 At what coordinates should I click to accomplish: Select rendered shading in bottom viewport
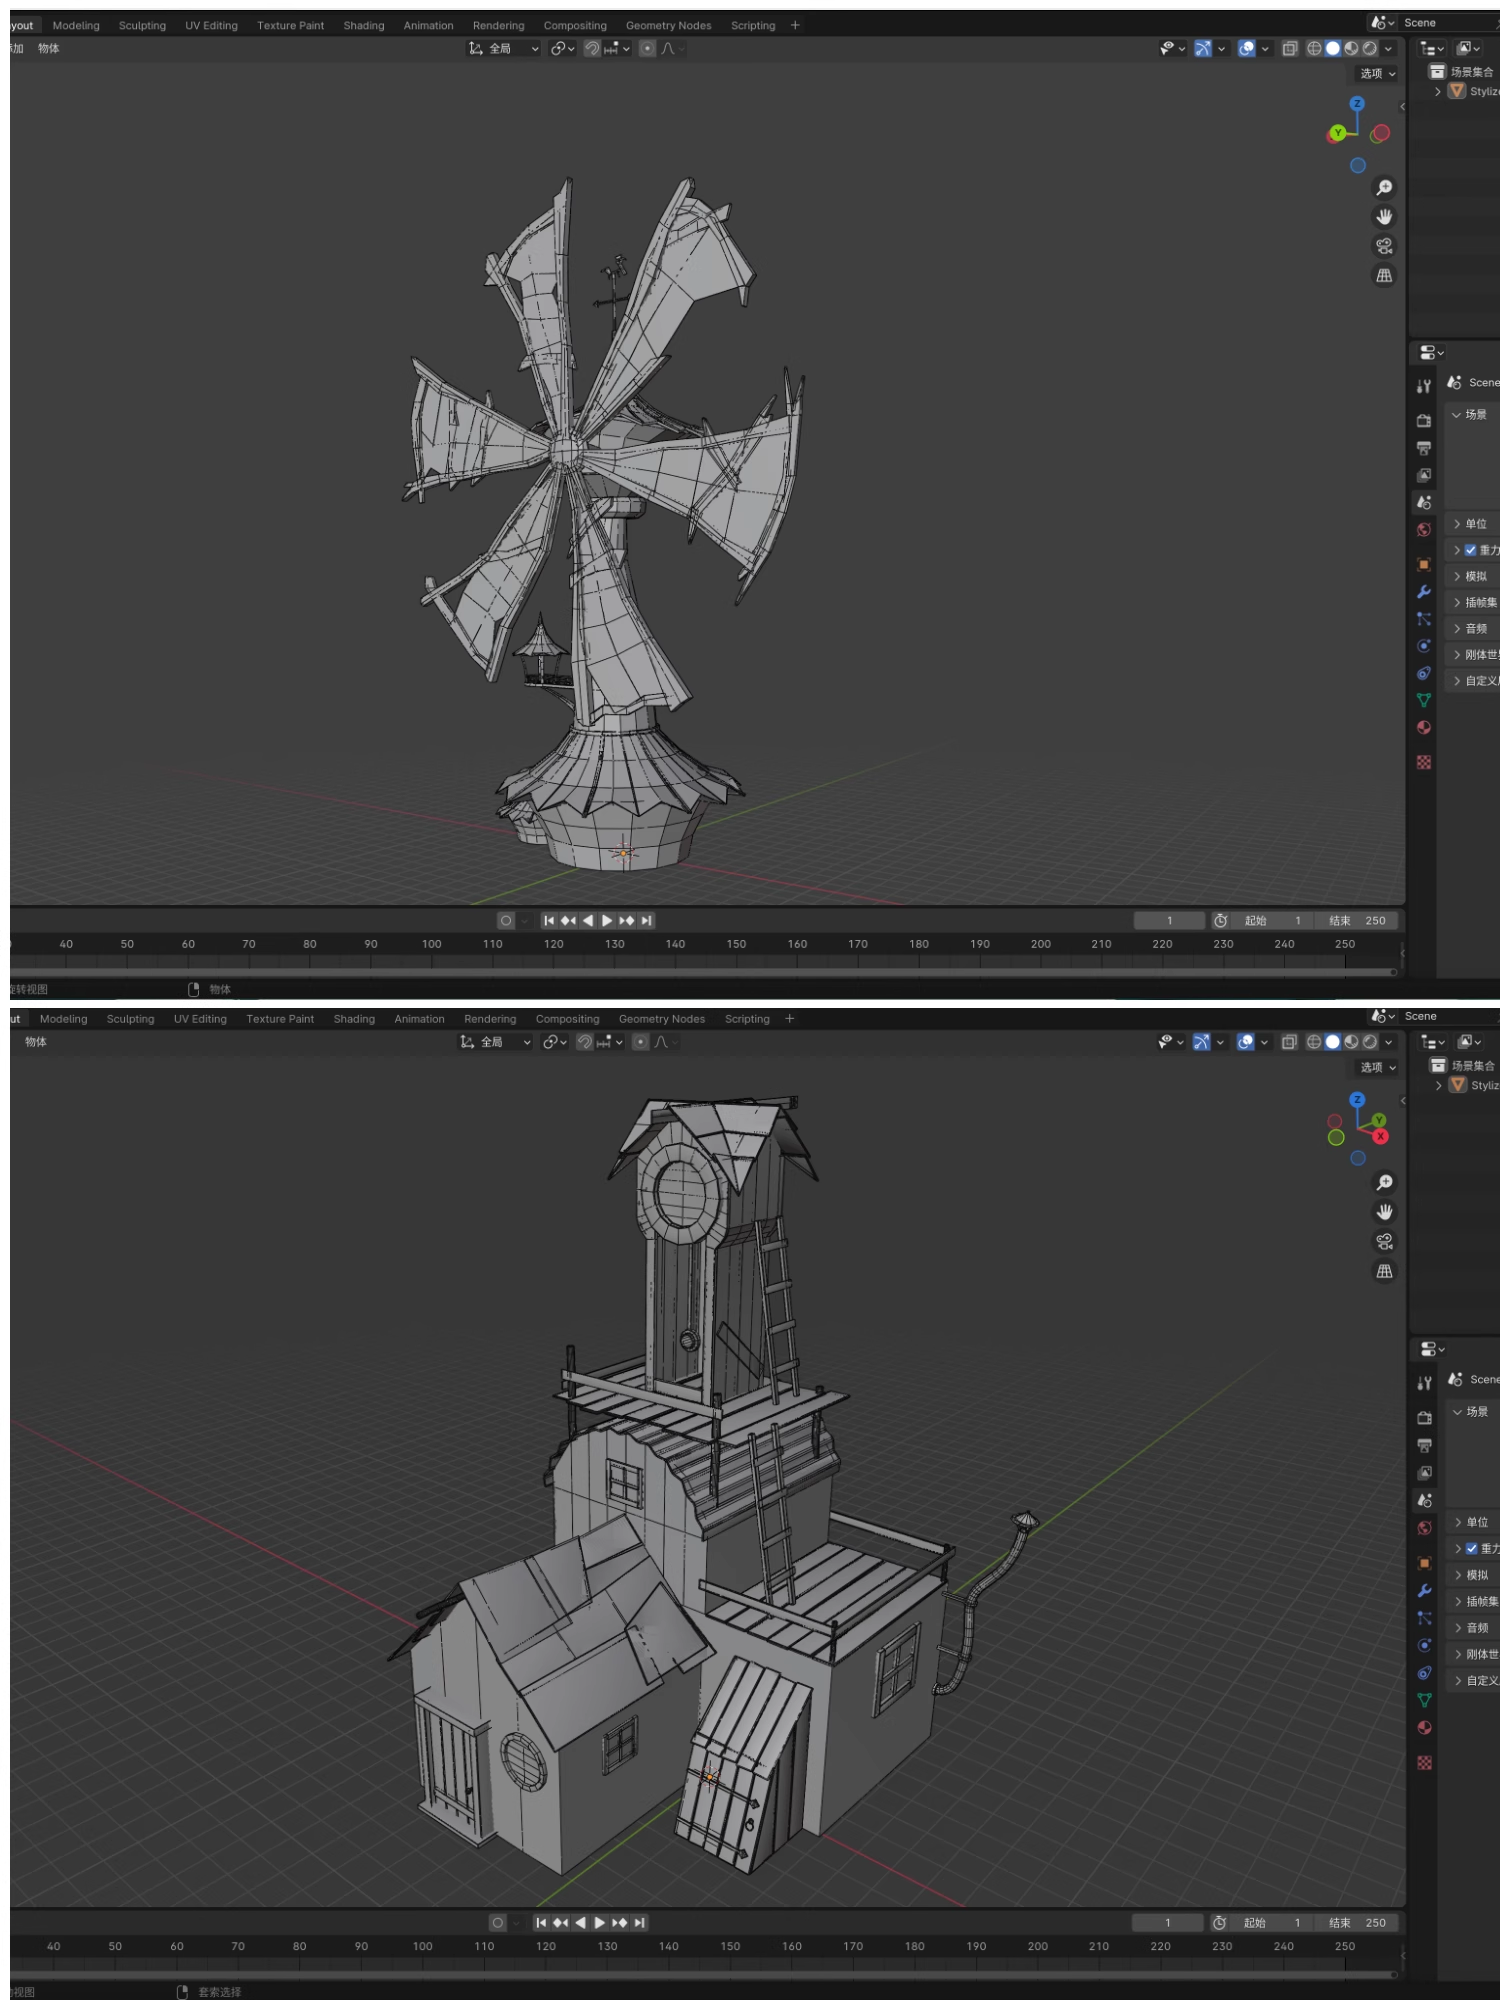click(1370, 1042)
